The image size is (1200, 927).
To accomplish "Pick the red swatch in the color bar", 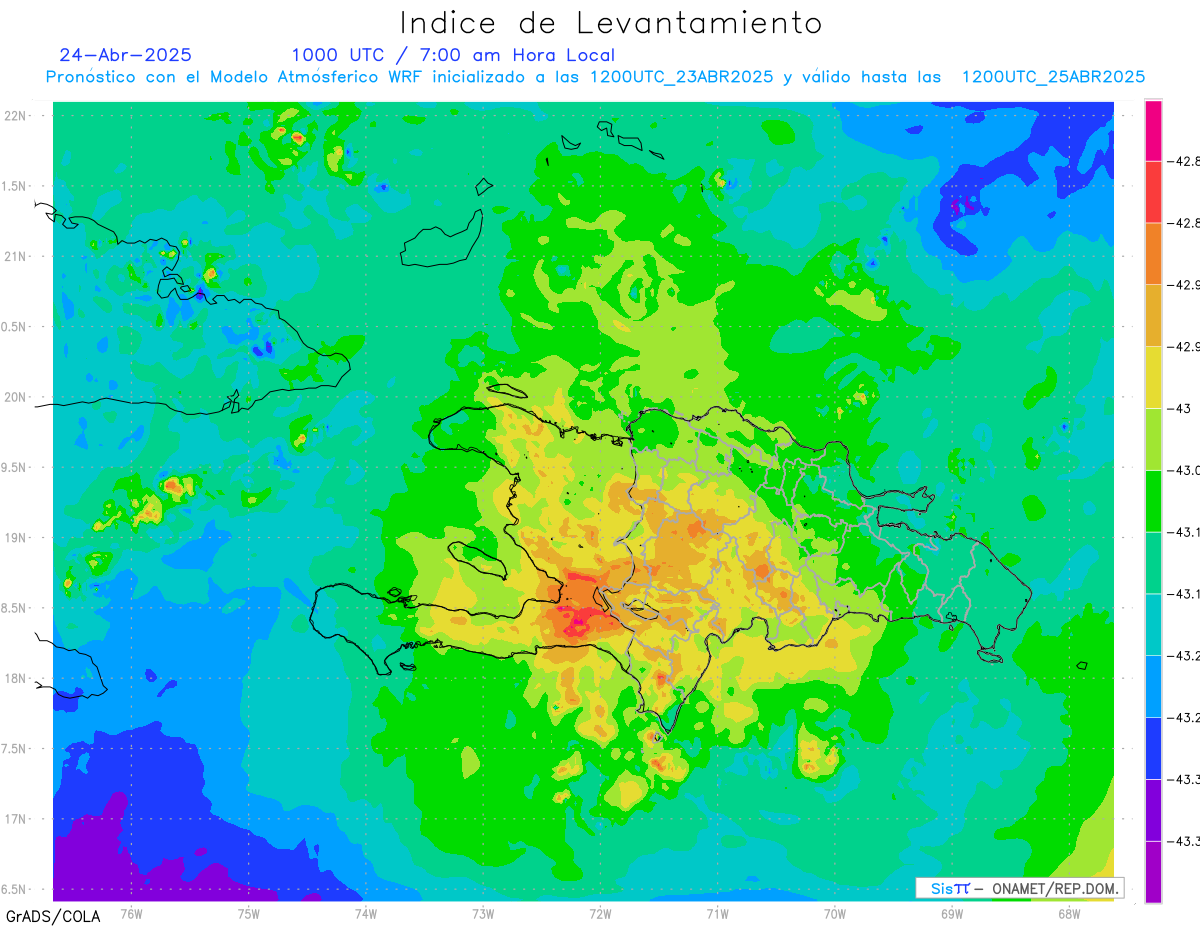I will [1153, 192].
